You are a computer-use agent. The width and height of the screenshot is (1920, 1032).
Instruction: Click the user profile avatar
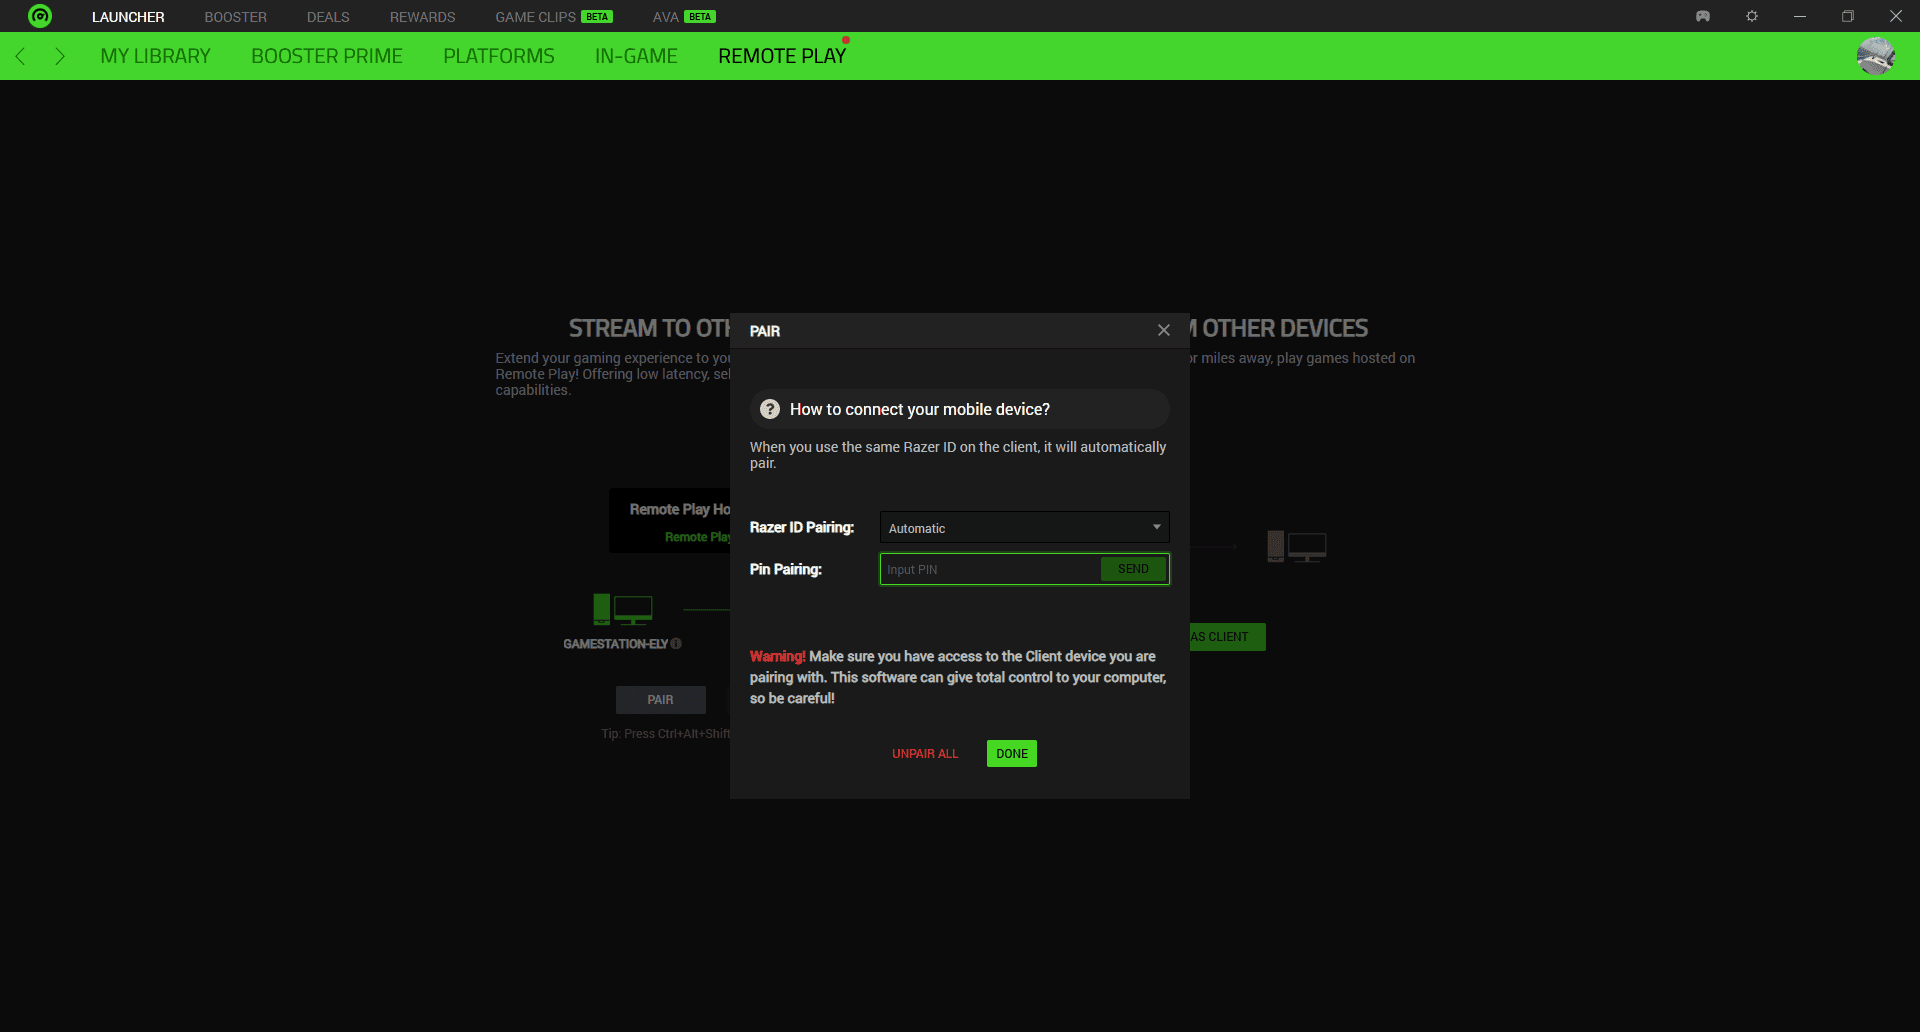tap(1875, 56)
